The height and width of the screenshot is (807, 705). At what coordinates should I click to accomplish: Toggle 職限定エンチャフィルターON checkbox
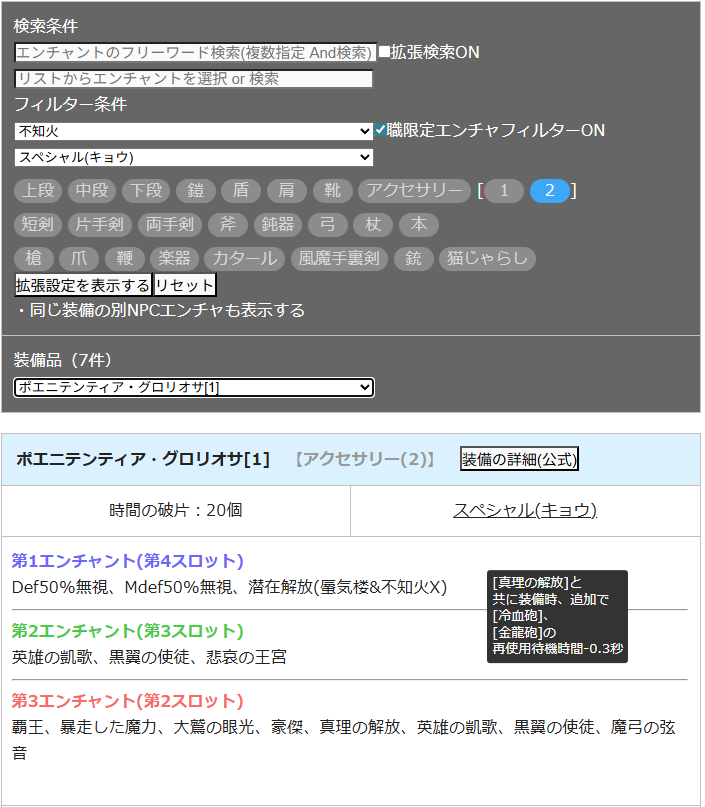[x=380, y=131]
